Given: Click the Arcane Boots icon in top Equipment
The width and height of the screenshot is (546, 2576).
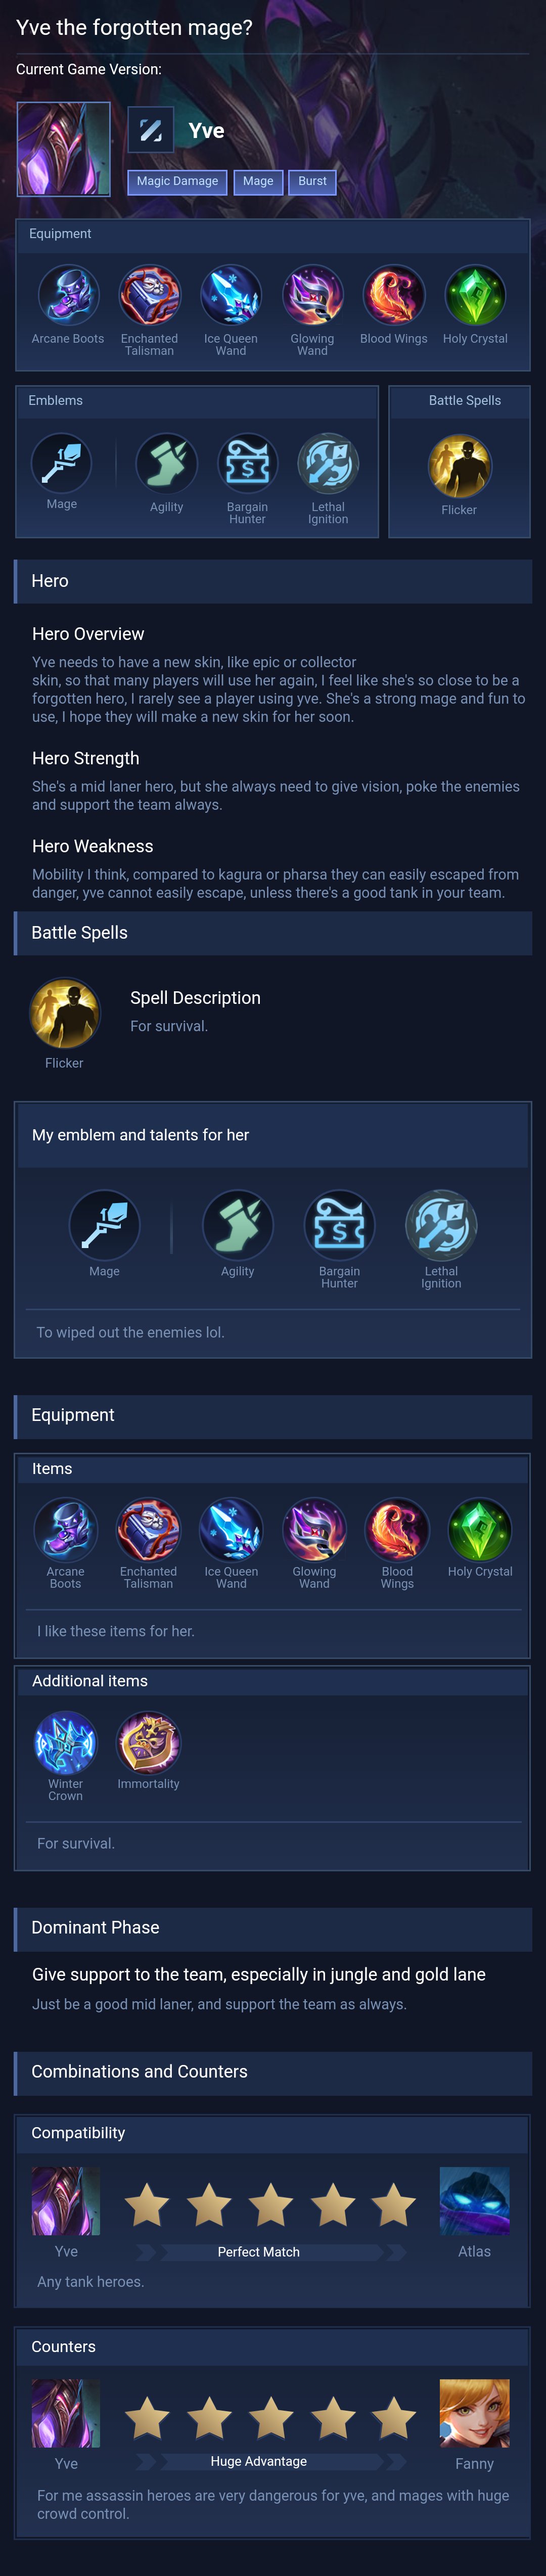Looking at the screenshot, I should pos(69,296).
